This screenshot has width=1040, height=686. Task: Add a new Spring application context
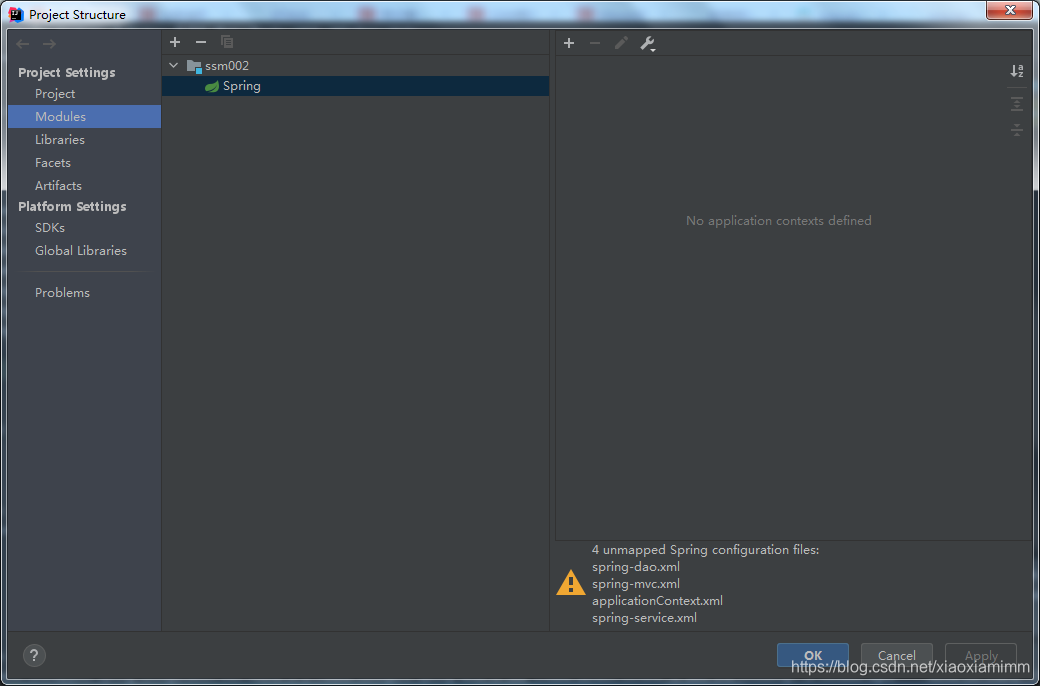coord(569,43)
